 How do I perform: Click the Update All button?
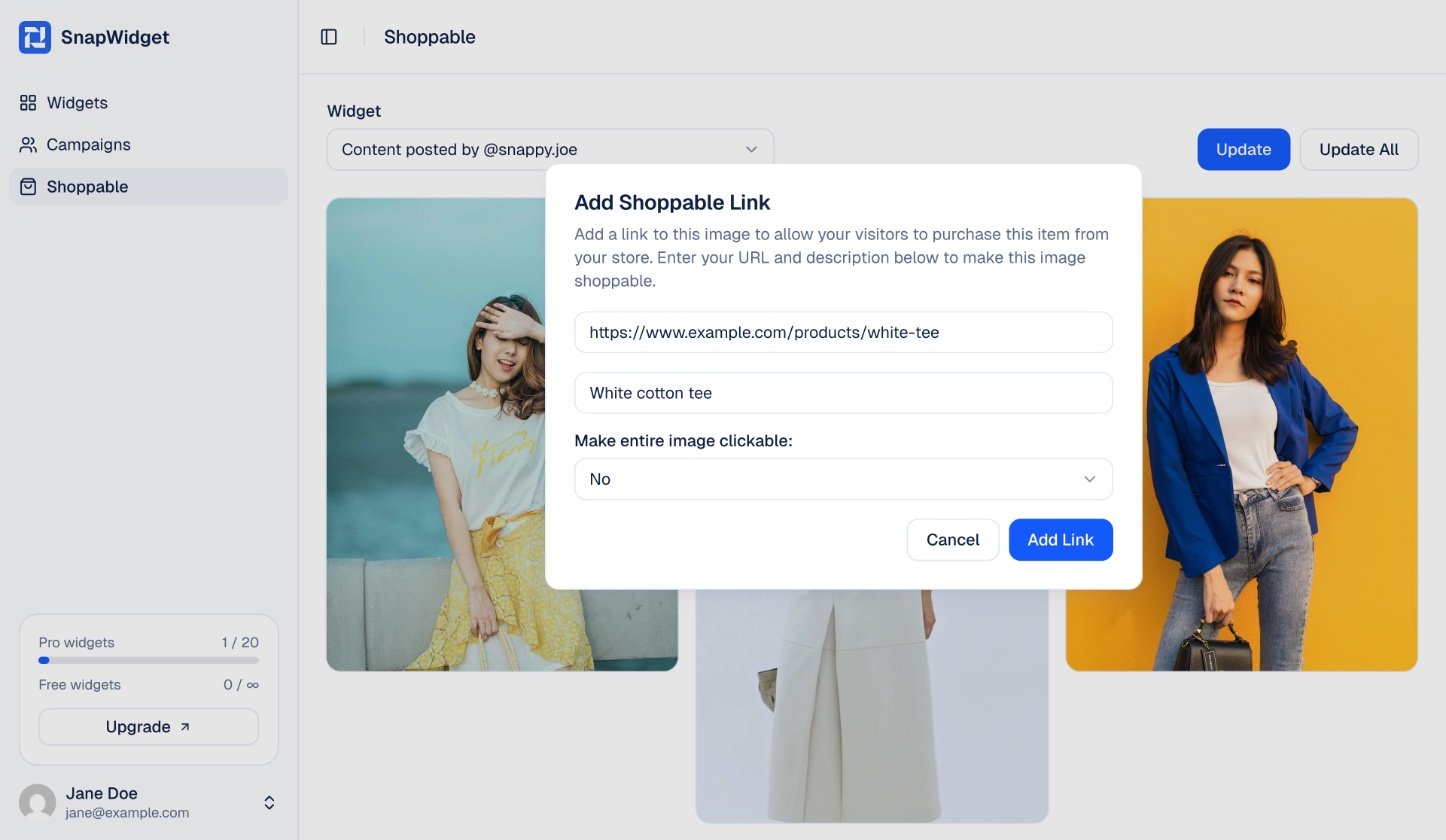[x=1359, y=149]
